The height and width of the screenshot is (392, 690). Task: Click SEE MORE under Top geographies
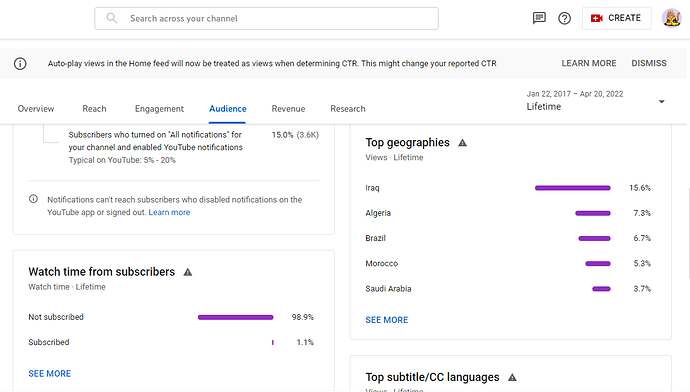click(387, 320)
